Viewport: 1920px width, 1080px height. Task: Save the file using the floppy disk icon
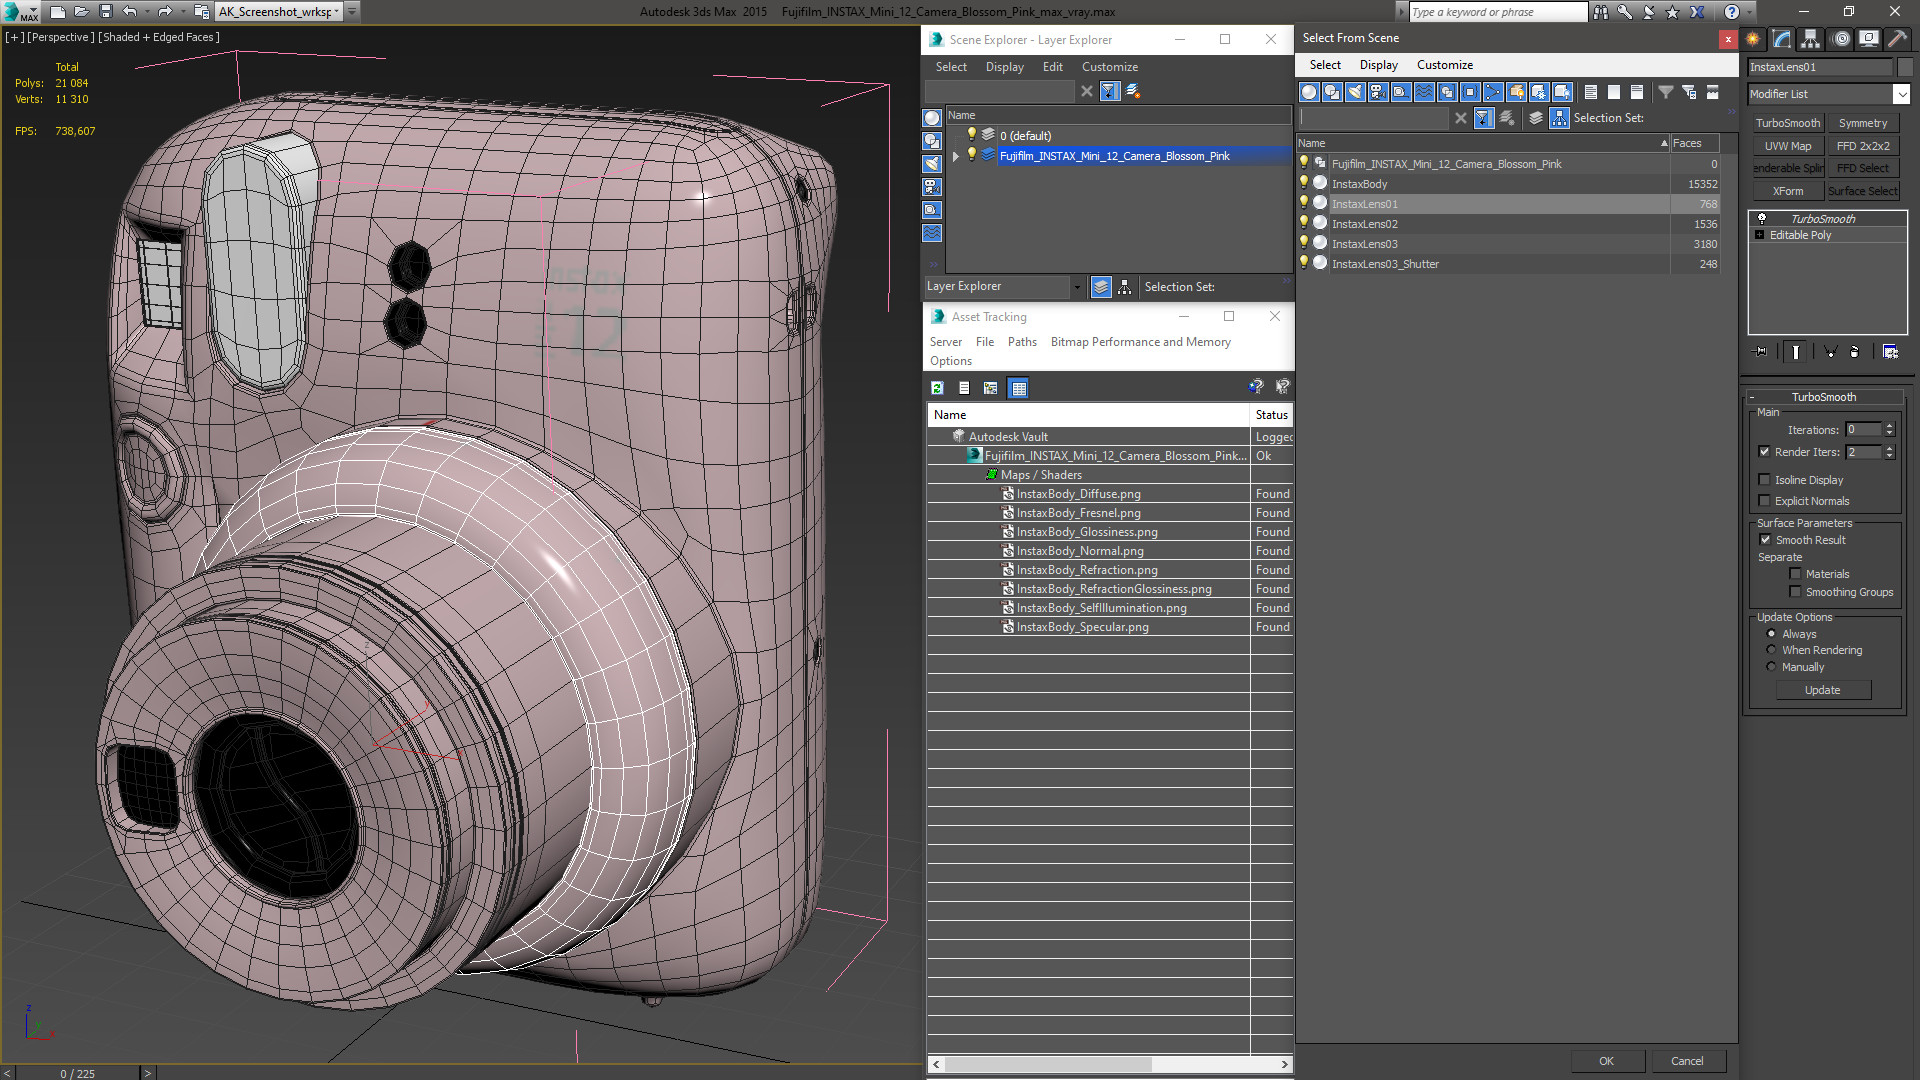106,12
